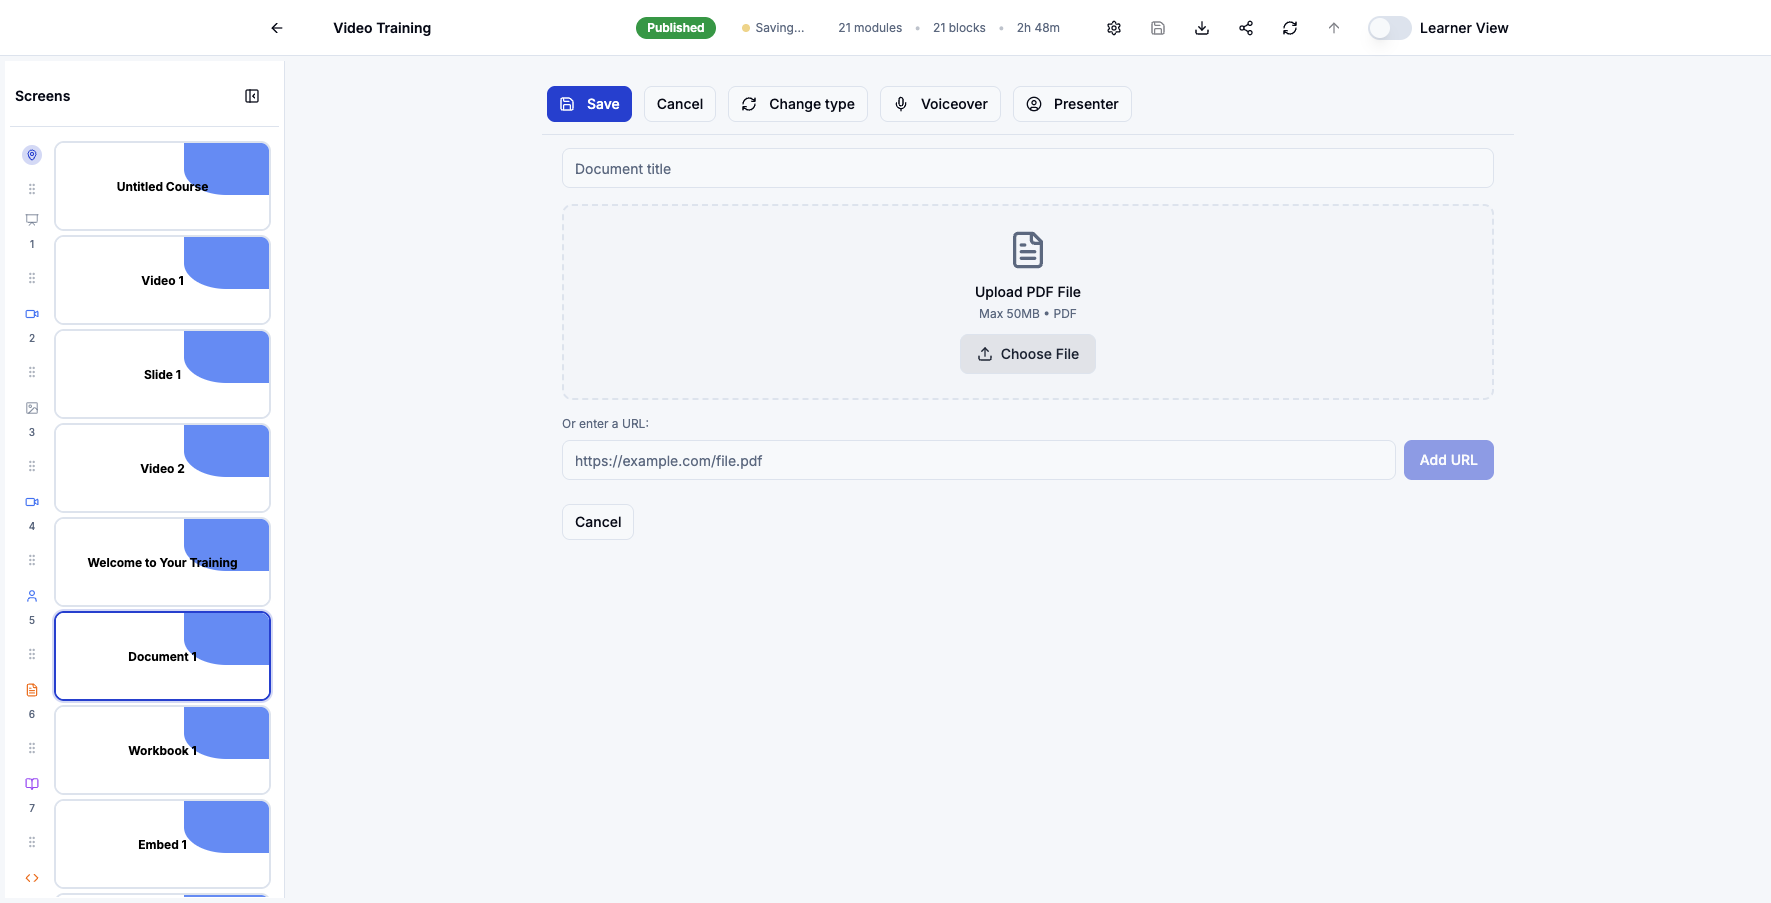Go back using the left arrow icon
Image resolution: width=1771 pixels, height=903 pixels.
277,28
